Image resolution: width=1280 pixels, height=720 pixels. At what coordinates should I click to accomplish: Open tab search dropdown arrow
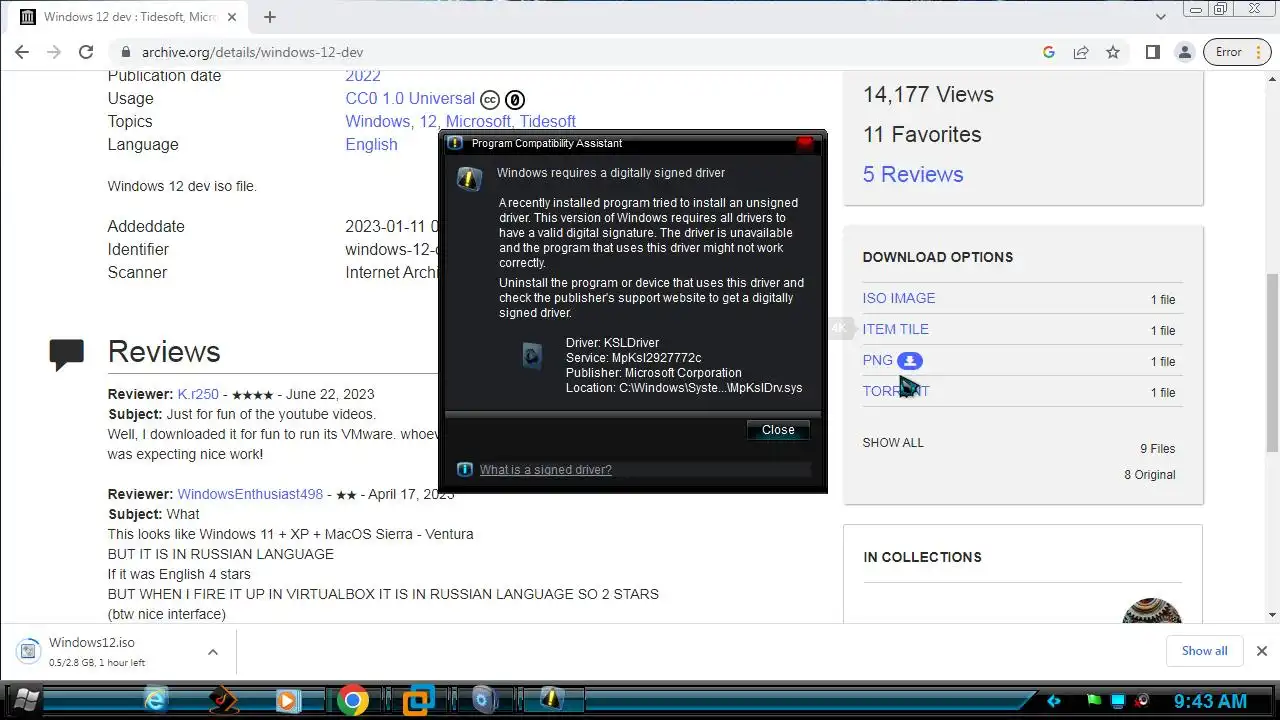1161,17
